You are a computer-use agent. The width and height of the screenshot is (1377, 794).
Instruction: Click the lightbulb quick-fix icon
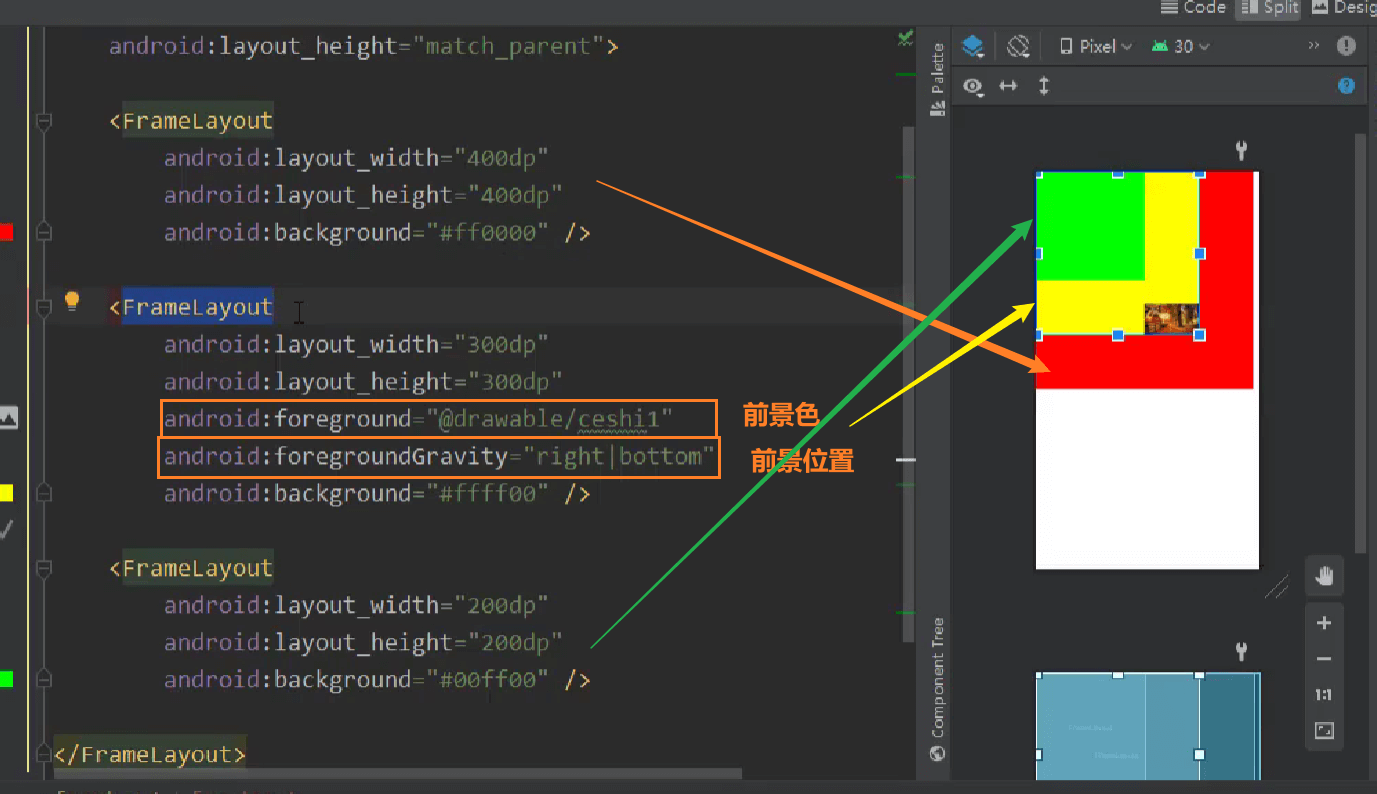(72, 301)
